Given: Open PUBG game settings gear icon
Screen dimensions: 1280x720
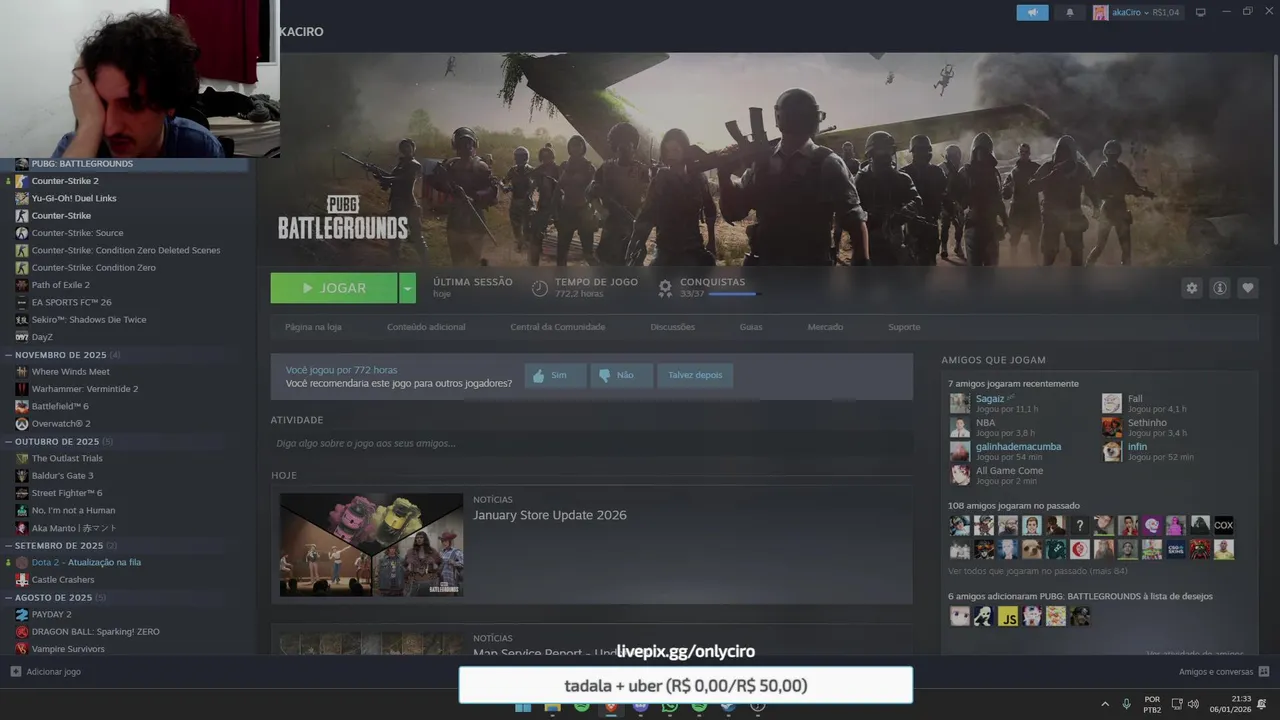Looking at the screenshot, I should pyautogui.click(x=1191, y=288).
